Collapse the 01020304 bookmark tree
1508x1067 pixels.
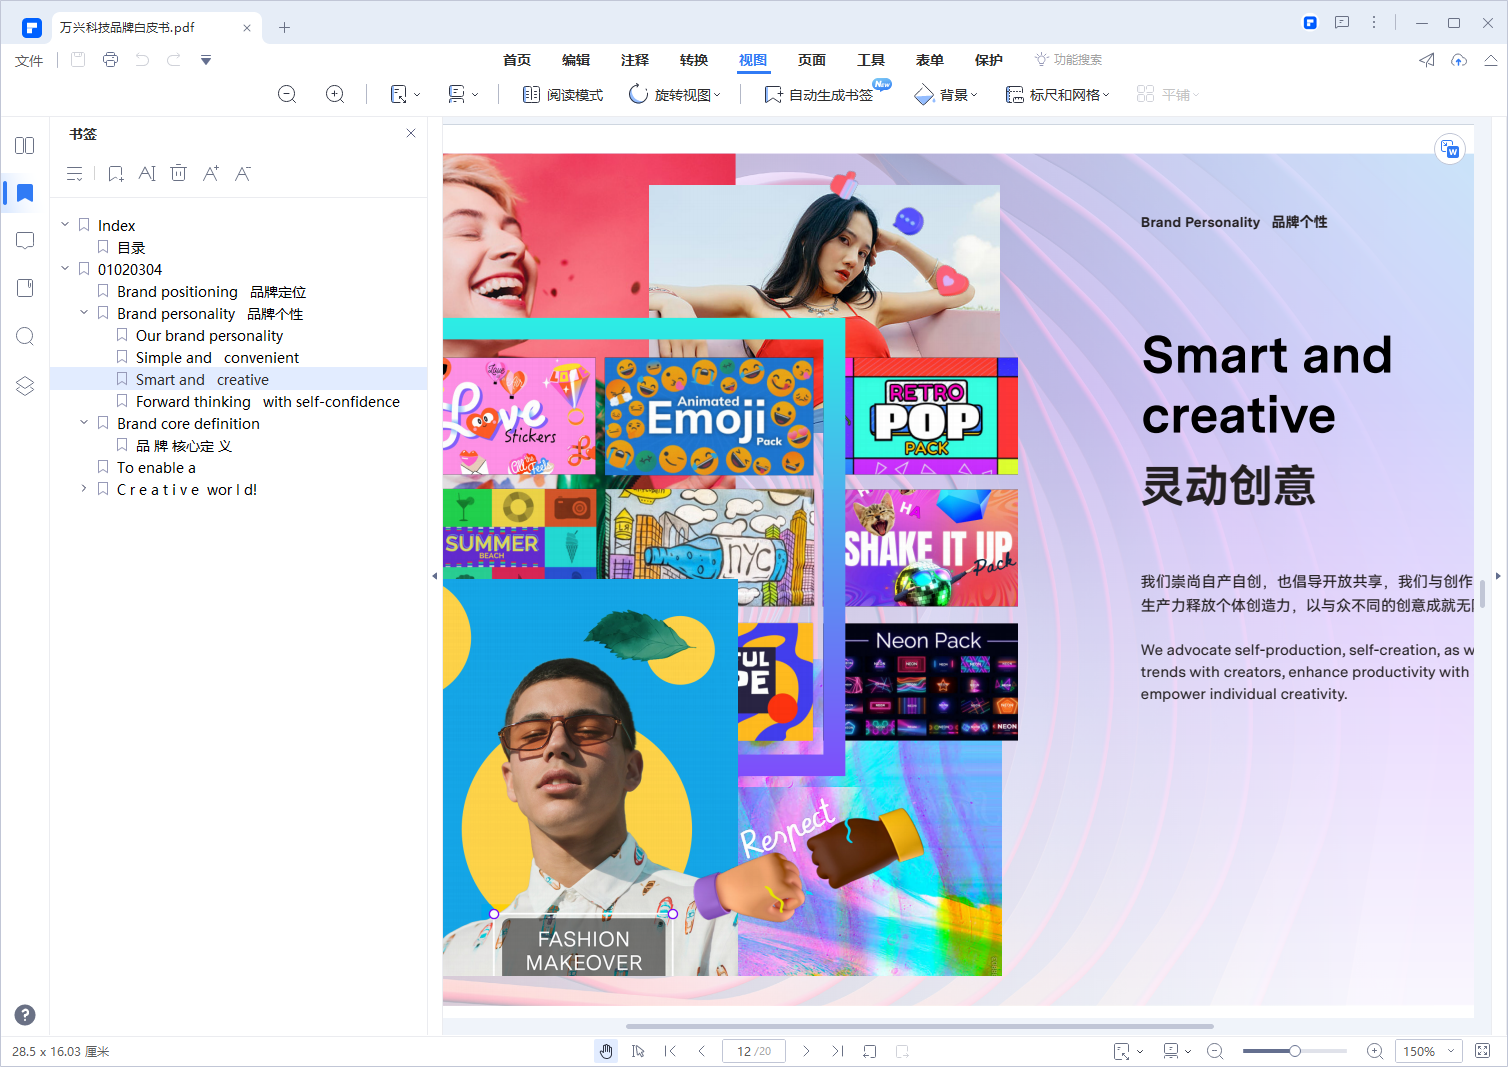[64, 268]
